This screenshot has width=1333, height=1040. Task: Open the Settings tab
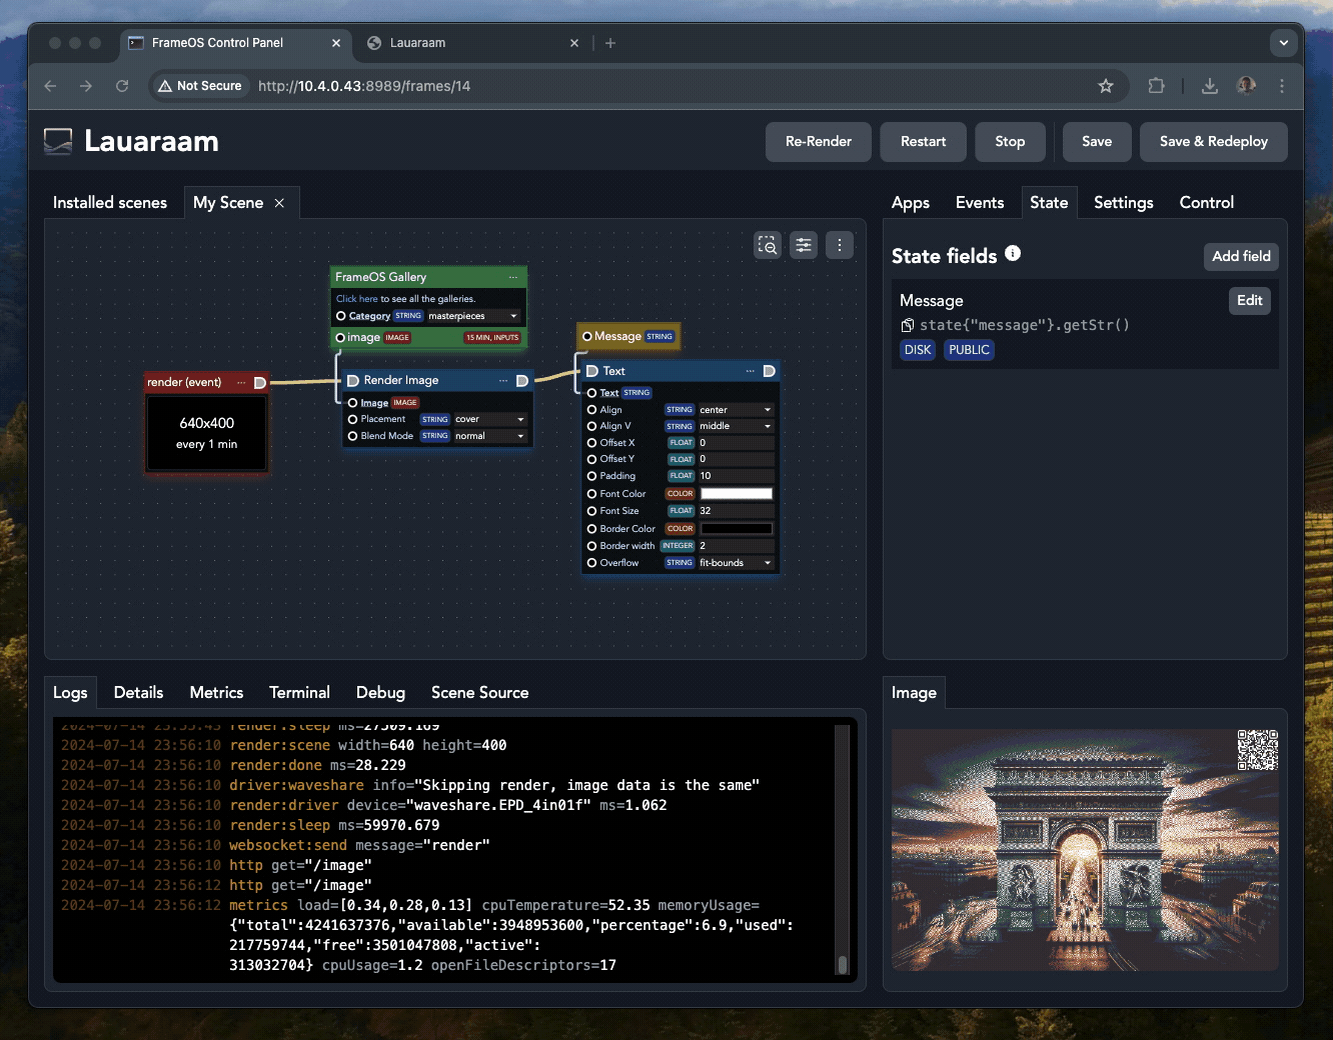coord(1123,202)
